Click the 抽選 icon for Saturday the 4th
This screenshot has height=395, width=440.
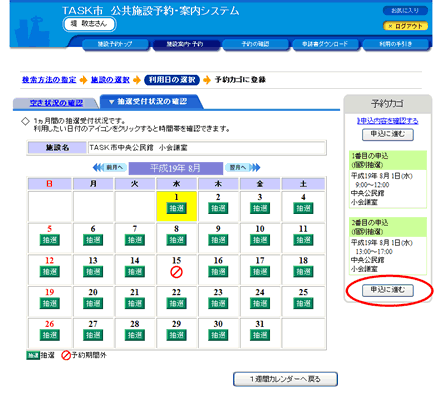pos(303,208)
